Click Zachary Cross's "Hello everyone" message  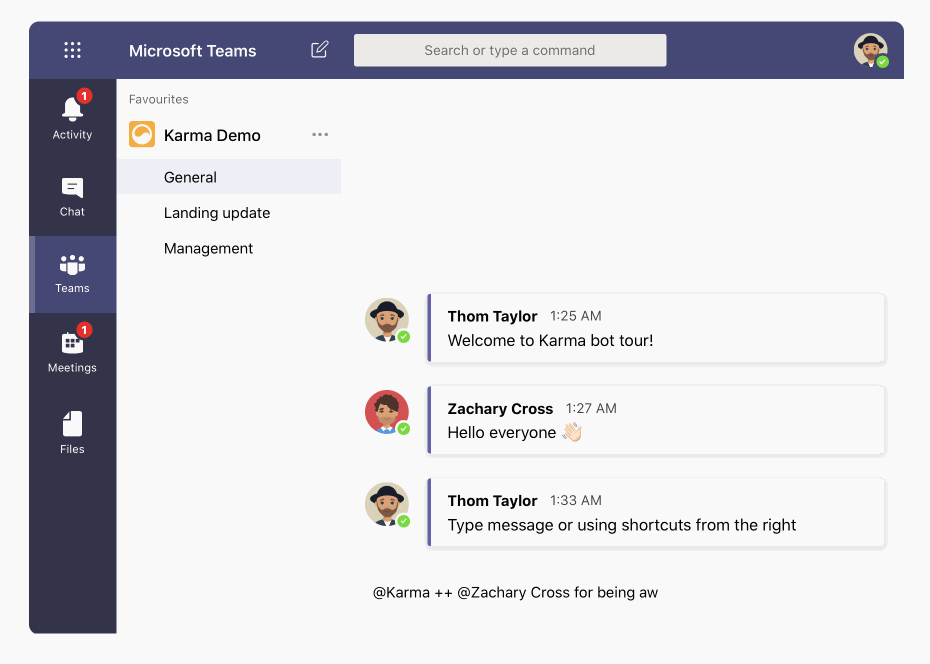[x=502, y=432]
